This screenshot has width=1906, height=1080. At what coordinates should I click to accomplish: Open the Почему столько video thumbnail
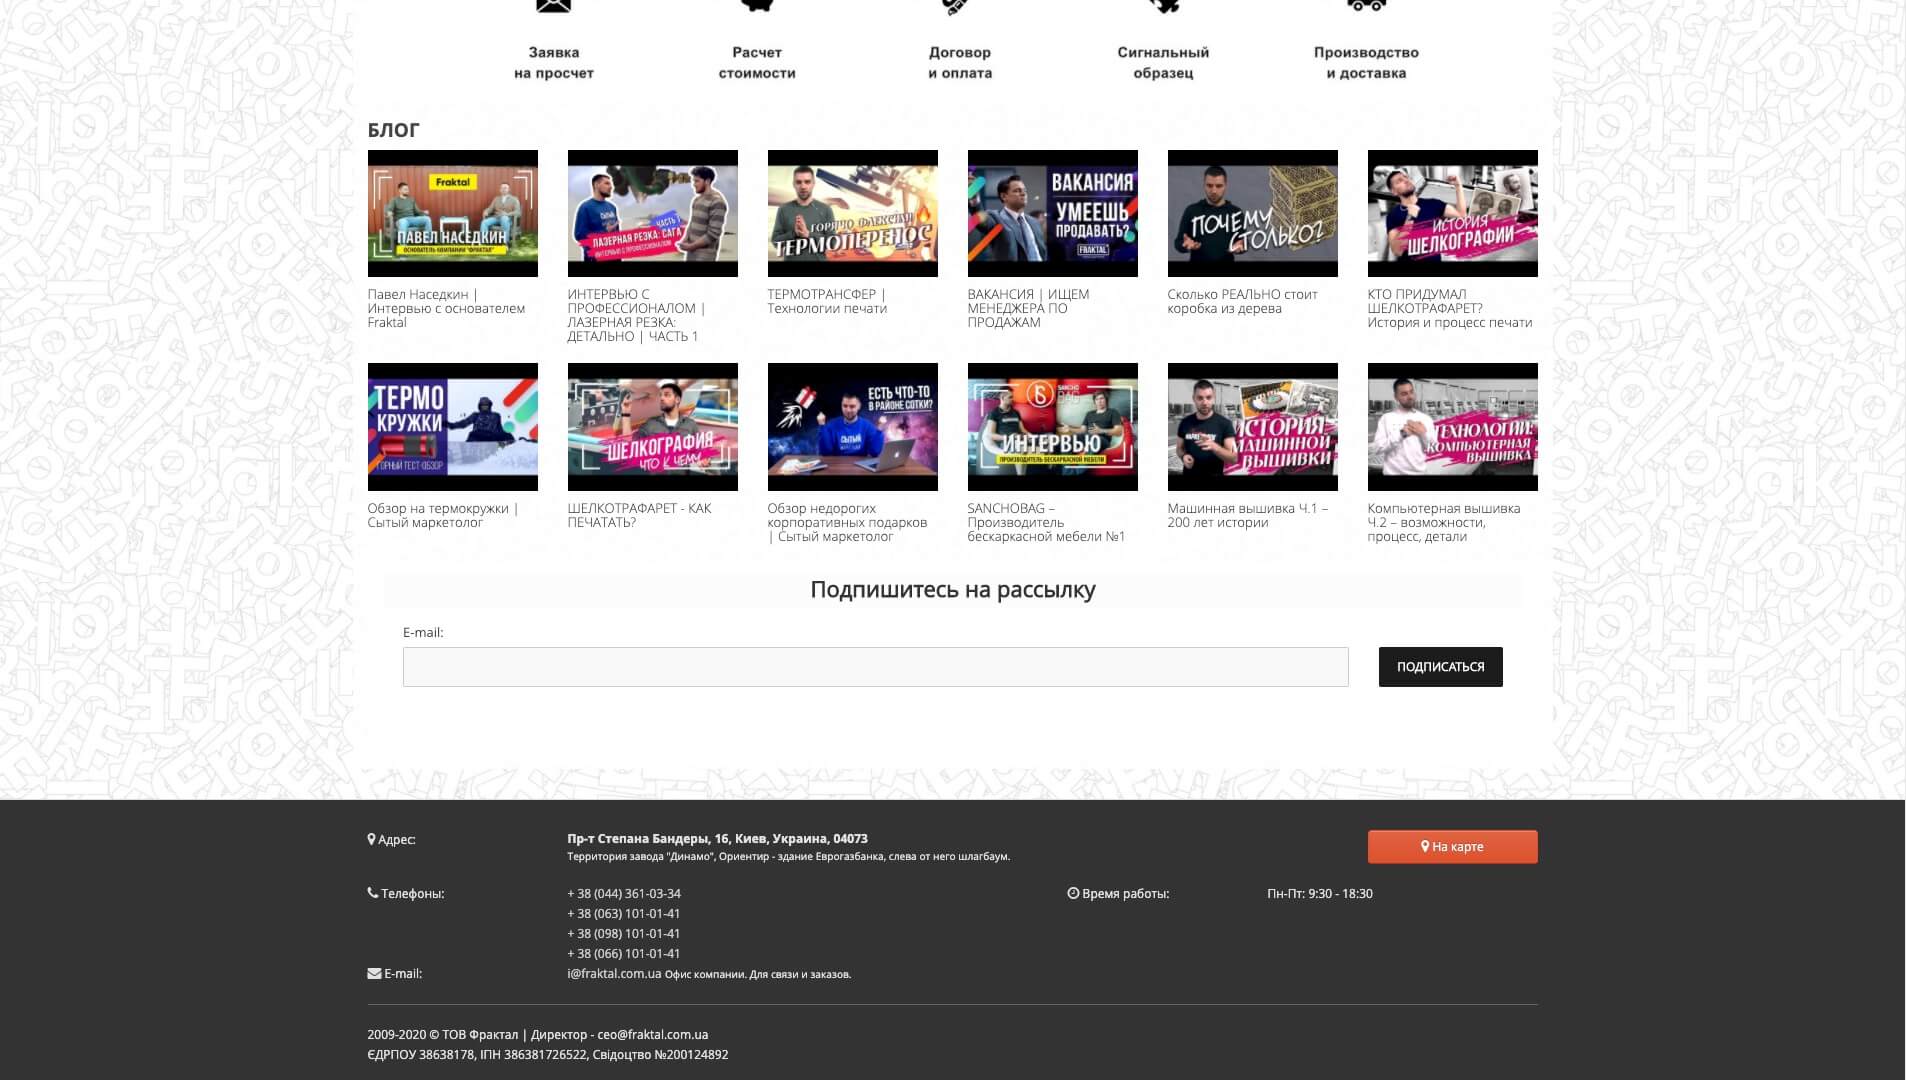tap(1252, 213)
